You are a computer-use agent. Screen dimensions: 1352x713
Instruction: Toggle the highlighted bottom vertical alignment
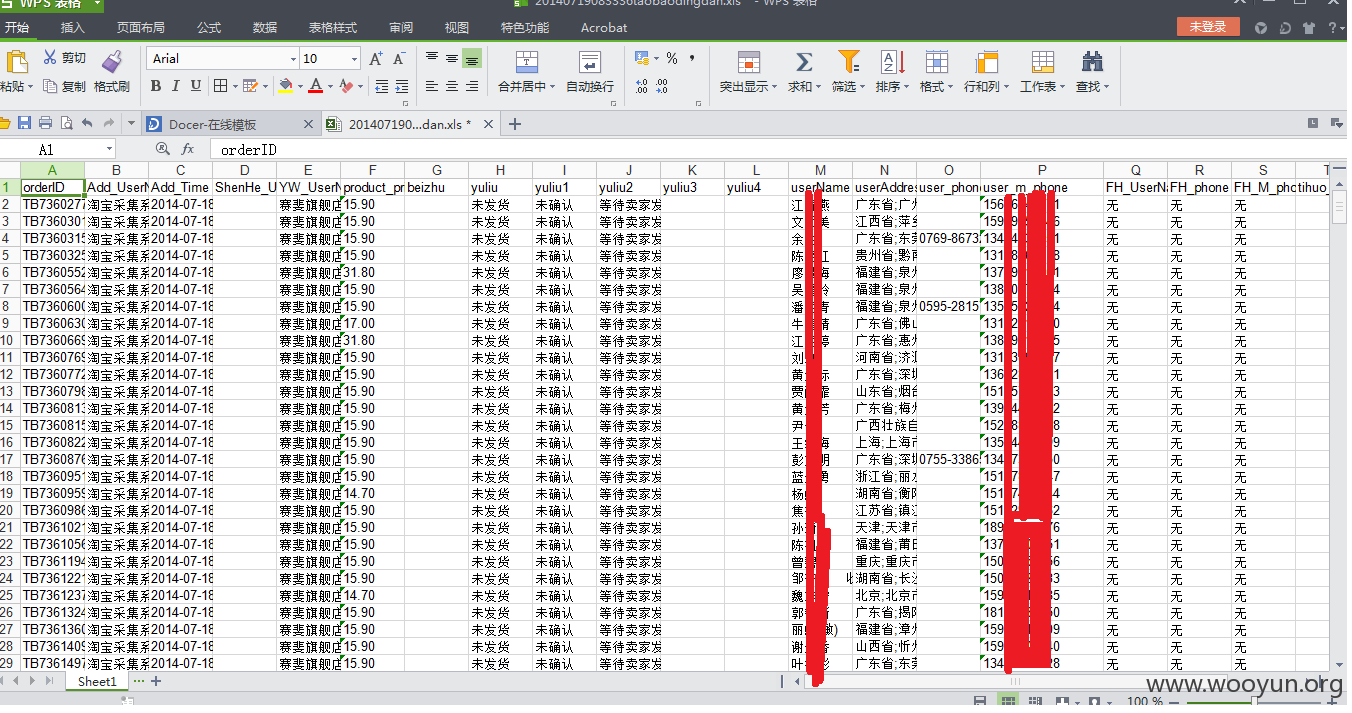pyautogui.click(x=472, y=58)
